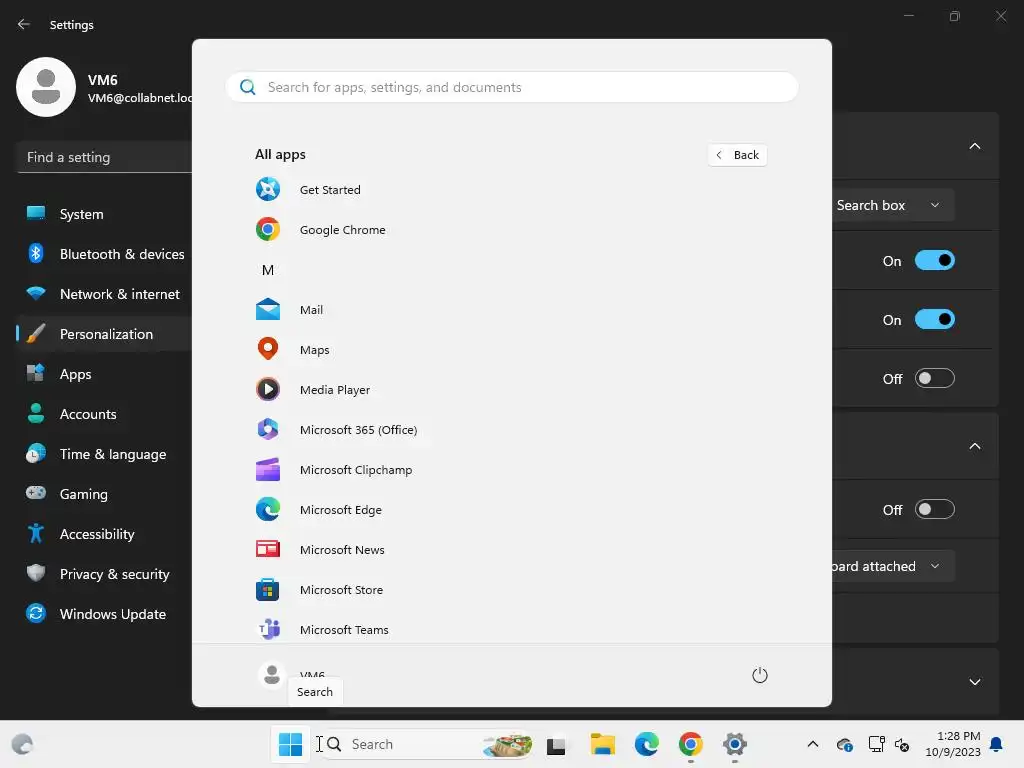Open Google Chrome on the taskbar

690,744
